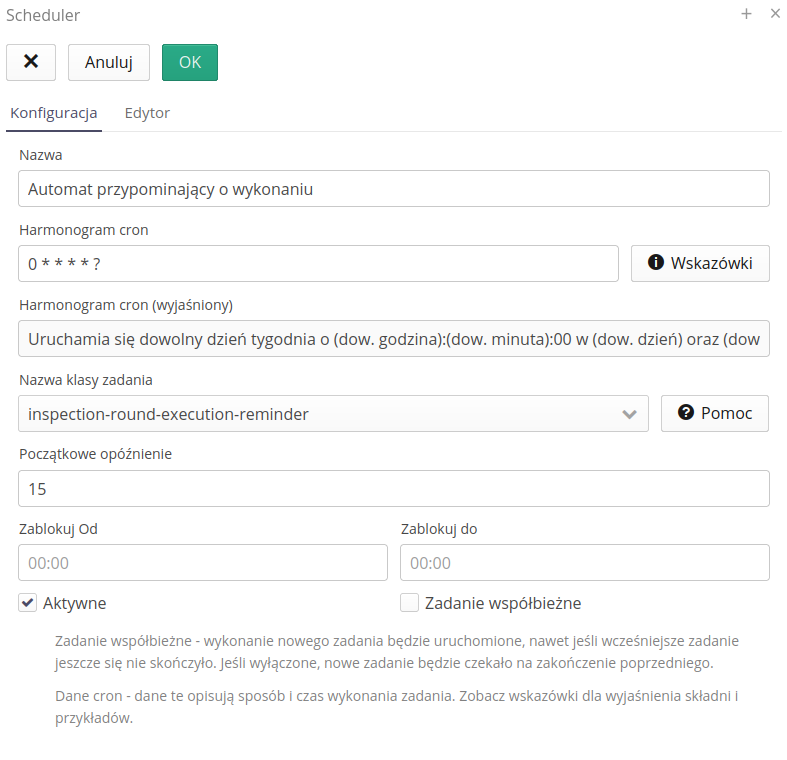Screen dimensions: 787x760
Task: Click the Zablokuj do time field
Action: click(584, 563)
